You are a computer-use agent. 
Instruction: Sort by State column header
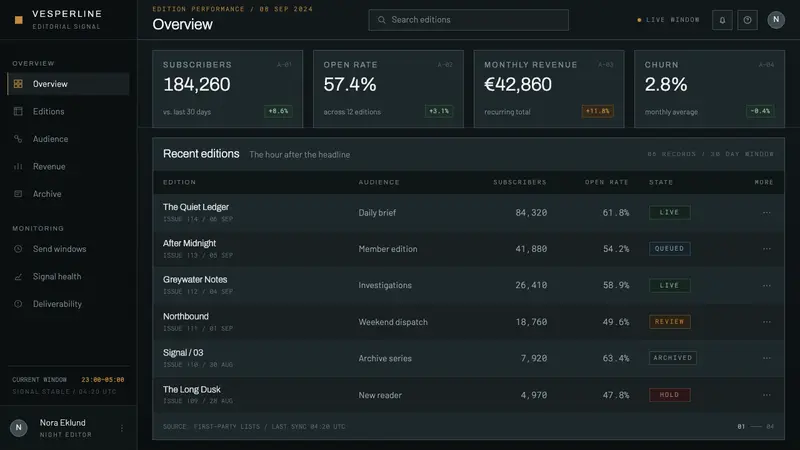[661, 182]
